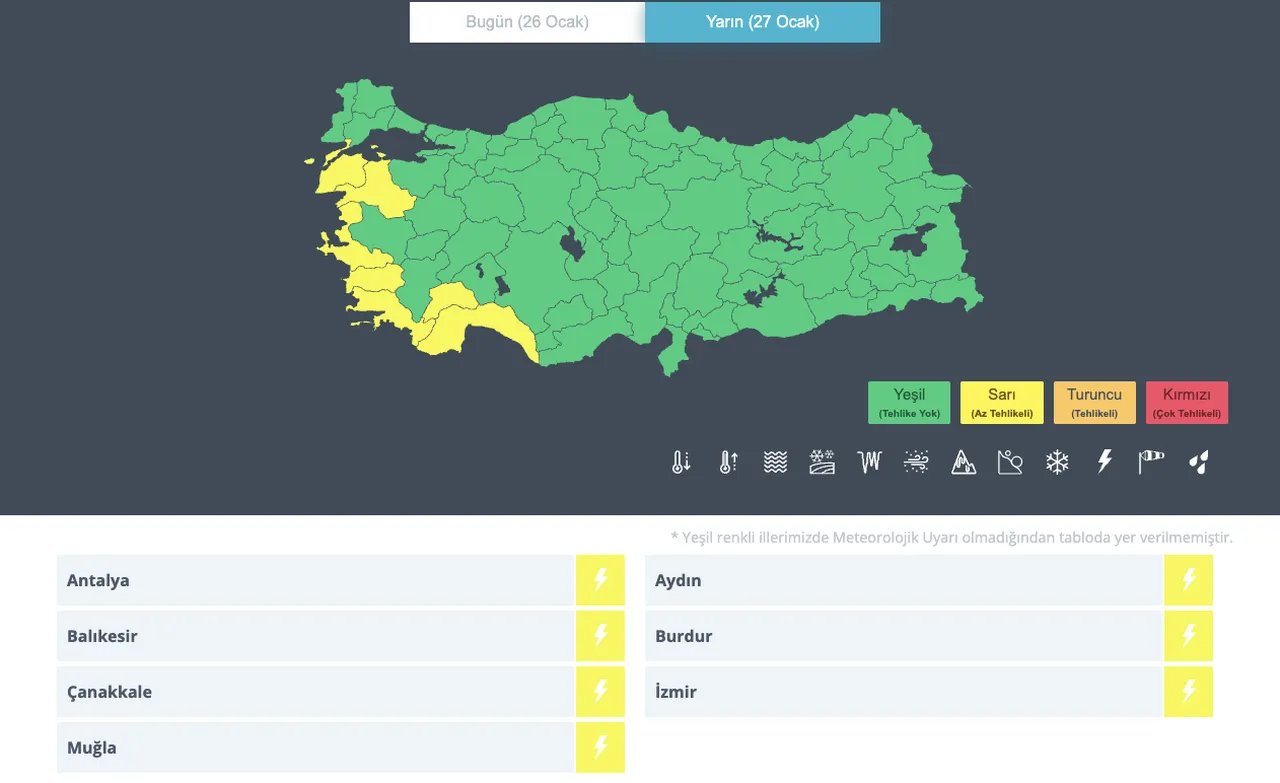The height and width of the screenshot is (783, 1280).
Task: Click the lightning icon next to Antalya
Action: [x=600, y=580]
